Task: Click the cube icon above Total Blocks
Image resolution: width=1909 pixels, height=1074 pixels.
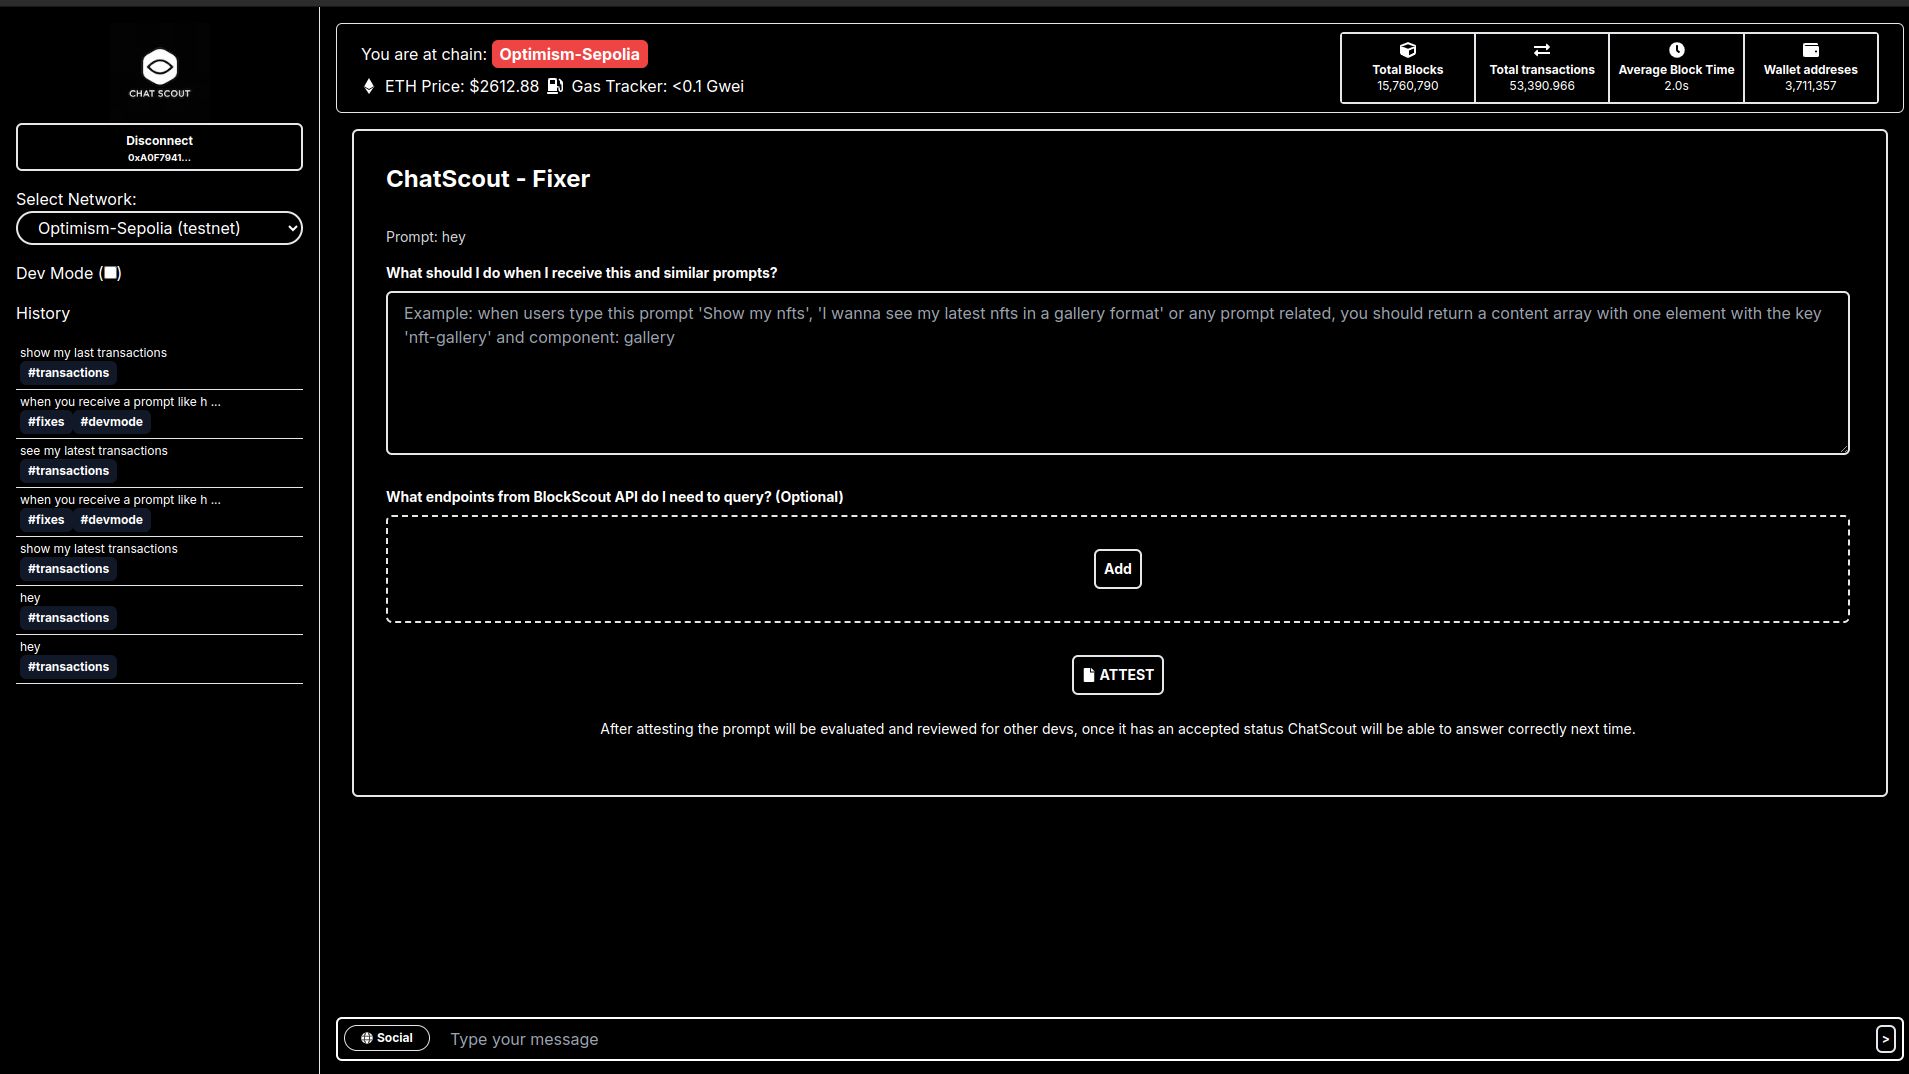Action: pos(1407,50)
